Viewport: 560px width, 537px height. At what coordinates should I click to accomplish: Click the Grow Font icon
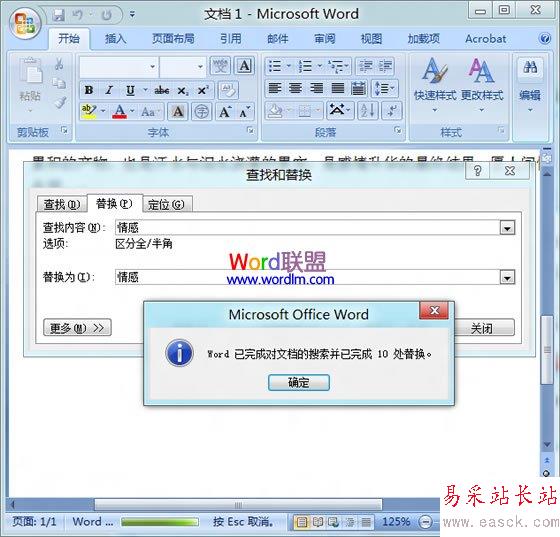pyautogui.click(x=225, y=112)
